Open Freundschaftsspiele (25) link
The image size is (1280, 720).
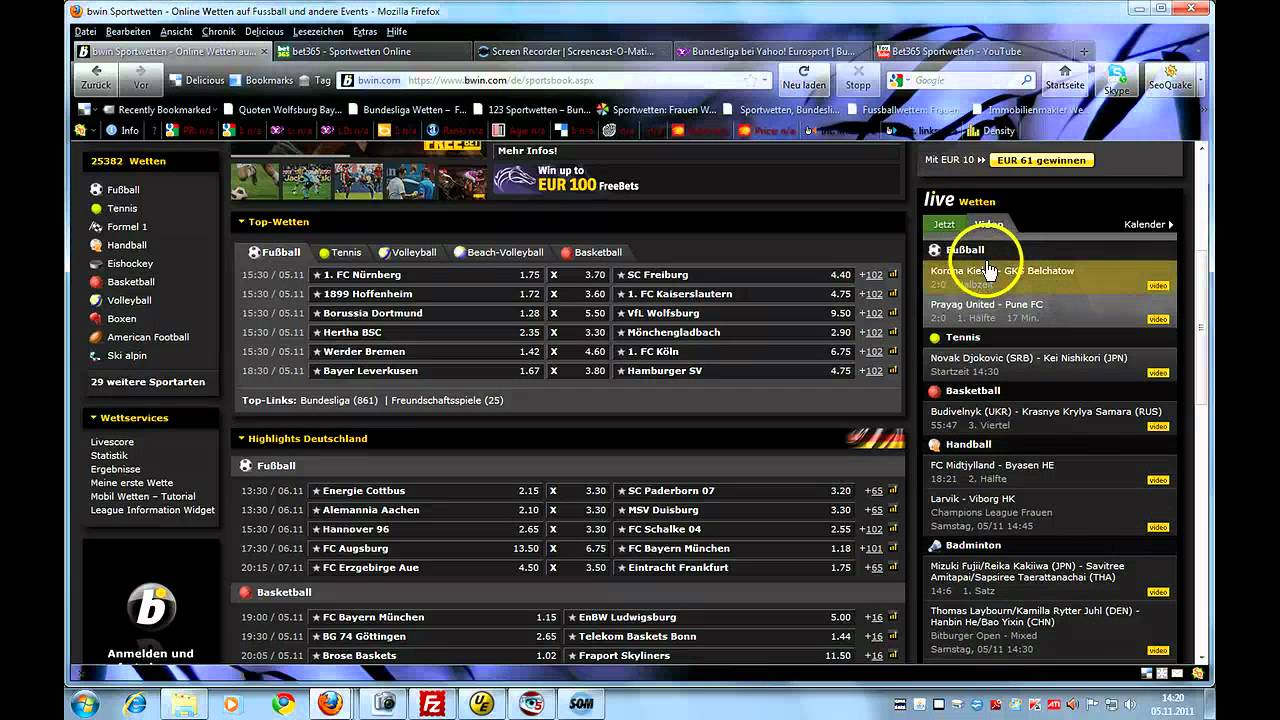(x=447, y=401)
